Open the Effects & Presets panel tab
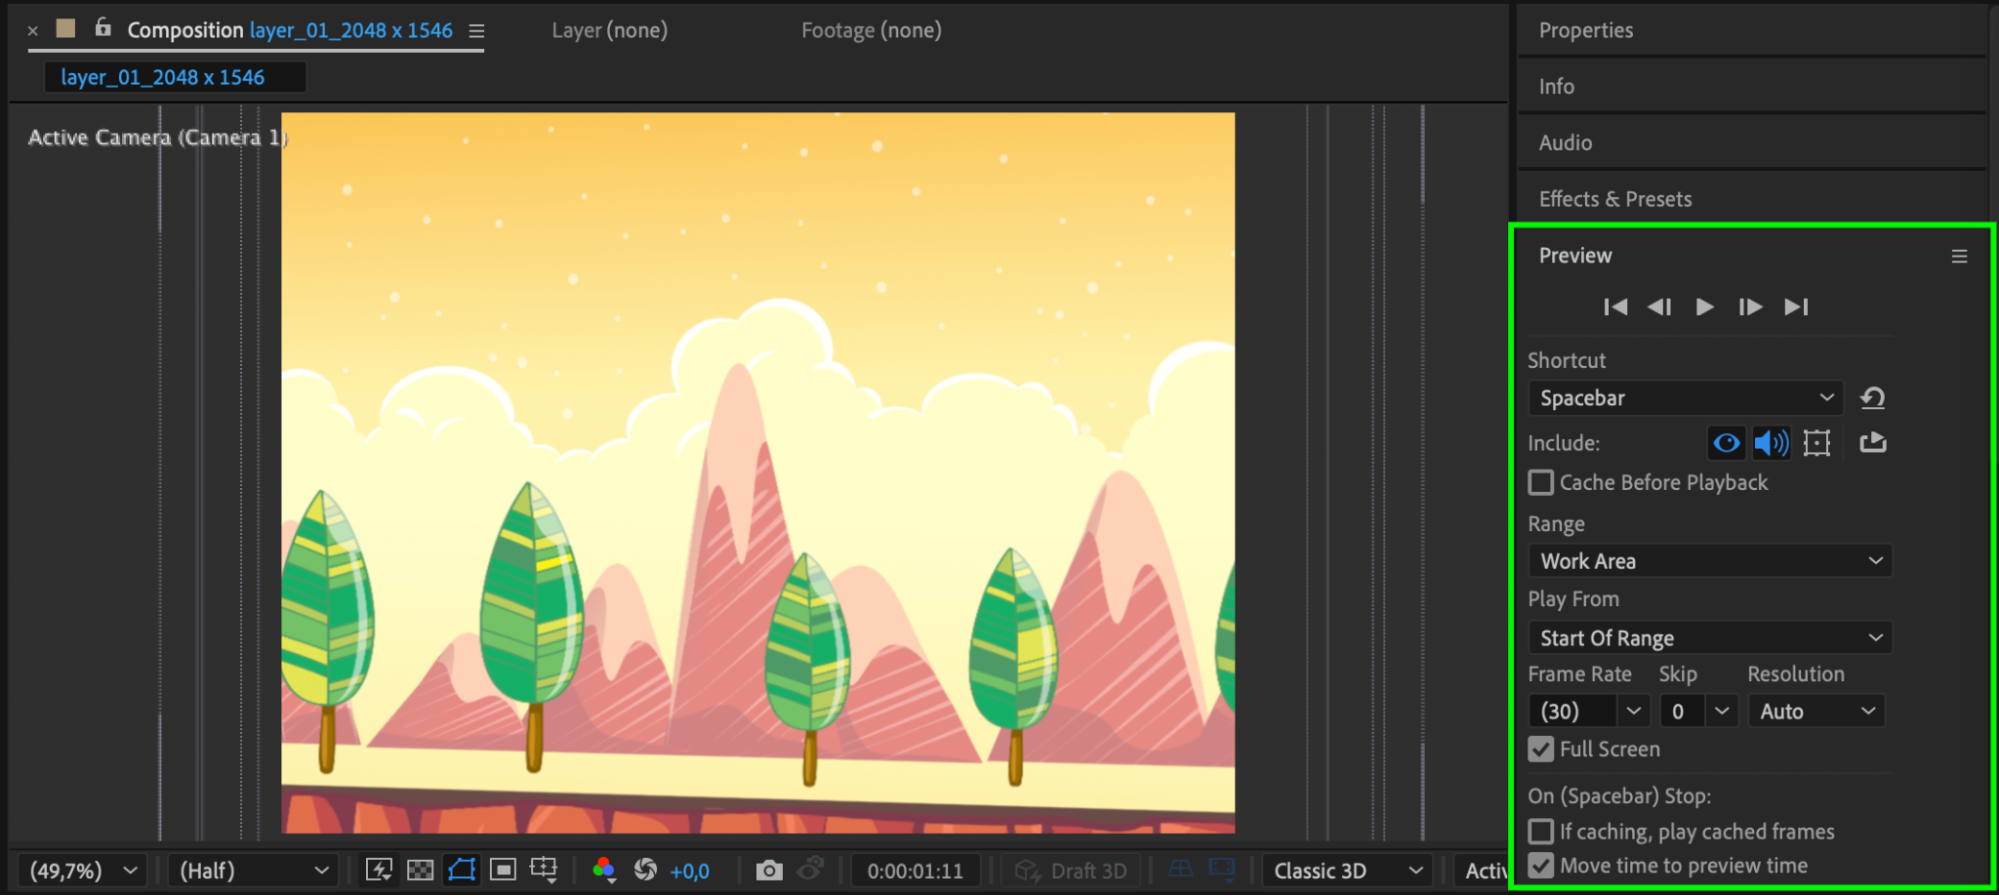 point(1615,199)
